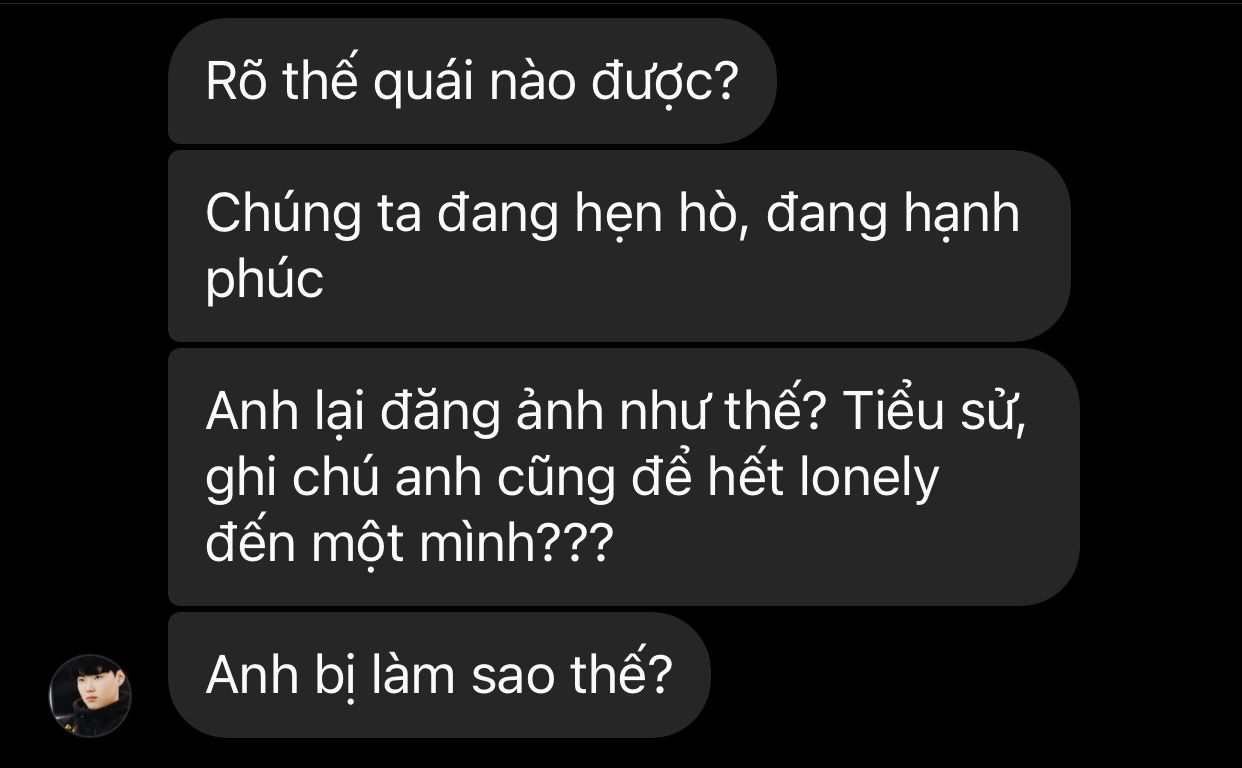Click 'Chúng ta' at the second bubble start
Image resolution: width=1242 pixels, height=768 pixels.
pyautogui.click(x=314, y=215)
